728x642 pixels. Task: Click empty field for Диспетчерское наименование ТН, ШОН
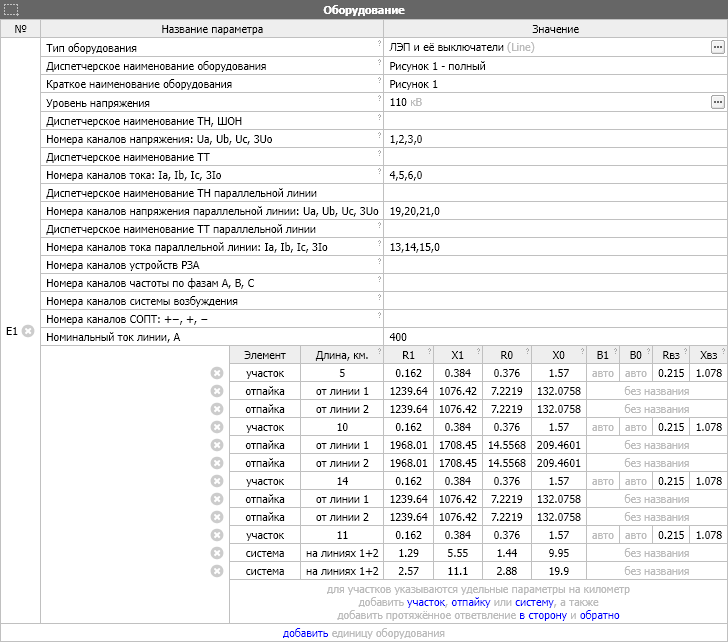point(555,121)
